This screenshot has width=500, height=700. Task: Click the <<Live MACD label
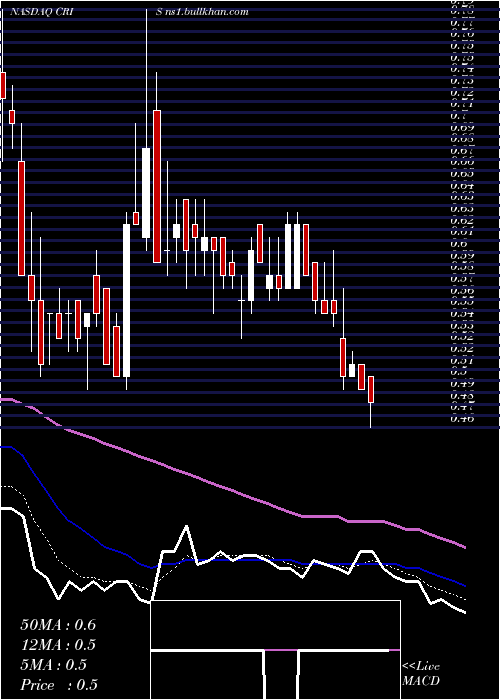click(421, 674)
